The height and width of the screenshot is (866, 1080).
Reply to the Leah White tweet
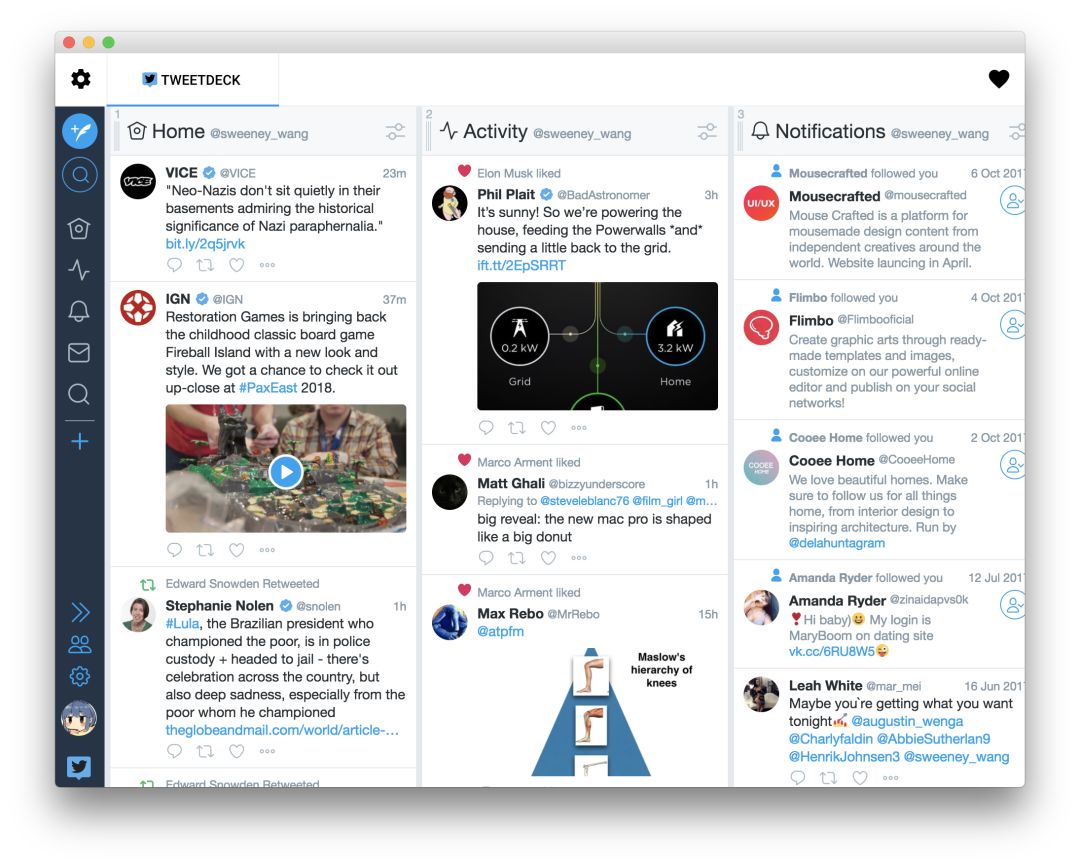[x=798, y=778]
